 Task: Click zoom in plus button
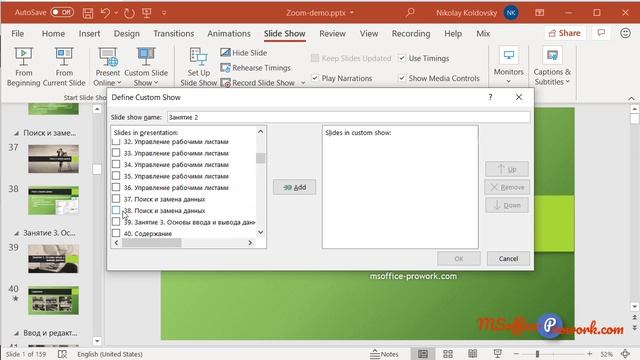tap(589, 354)
